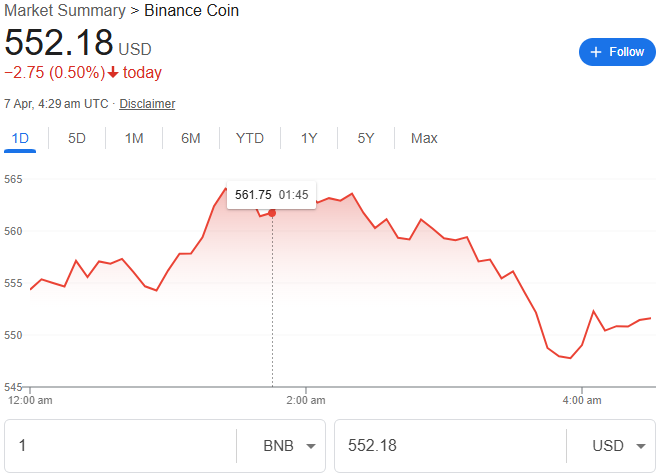
Task: Click the BNB amount input field
Action: (120, 446)
